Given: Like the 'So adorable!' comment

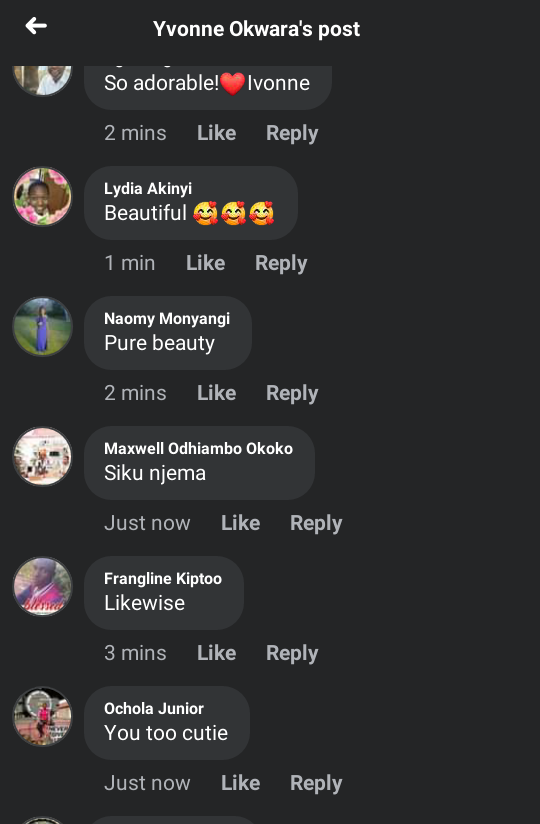Looking at the screenshot, I should tap(216, 133).
